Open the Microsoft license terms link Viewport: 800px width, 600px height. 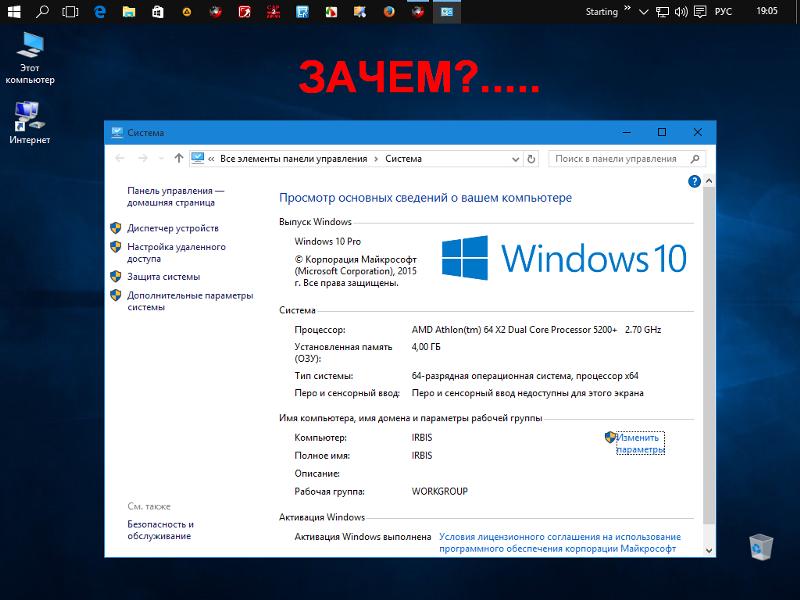pyautogui.click(x=560, y=542)
